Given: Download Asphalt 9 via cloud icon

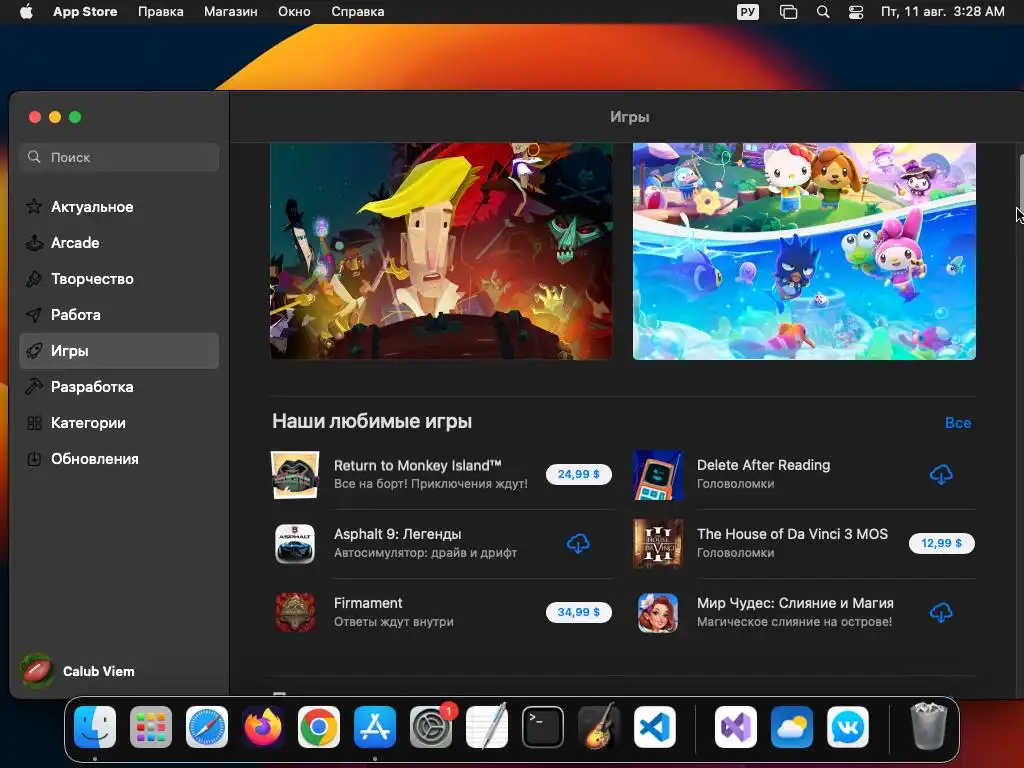Looking at the screenshot, I should pyautogui.click(x=578, y=543).
